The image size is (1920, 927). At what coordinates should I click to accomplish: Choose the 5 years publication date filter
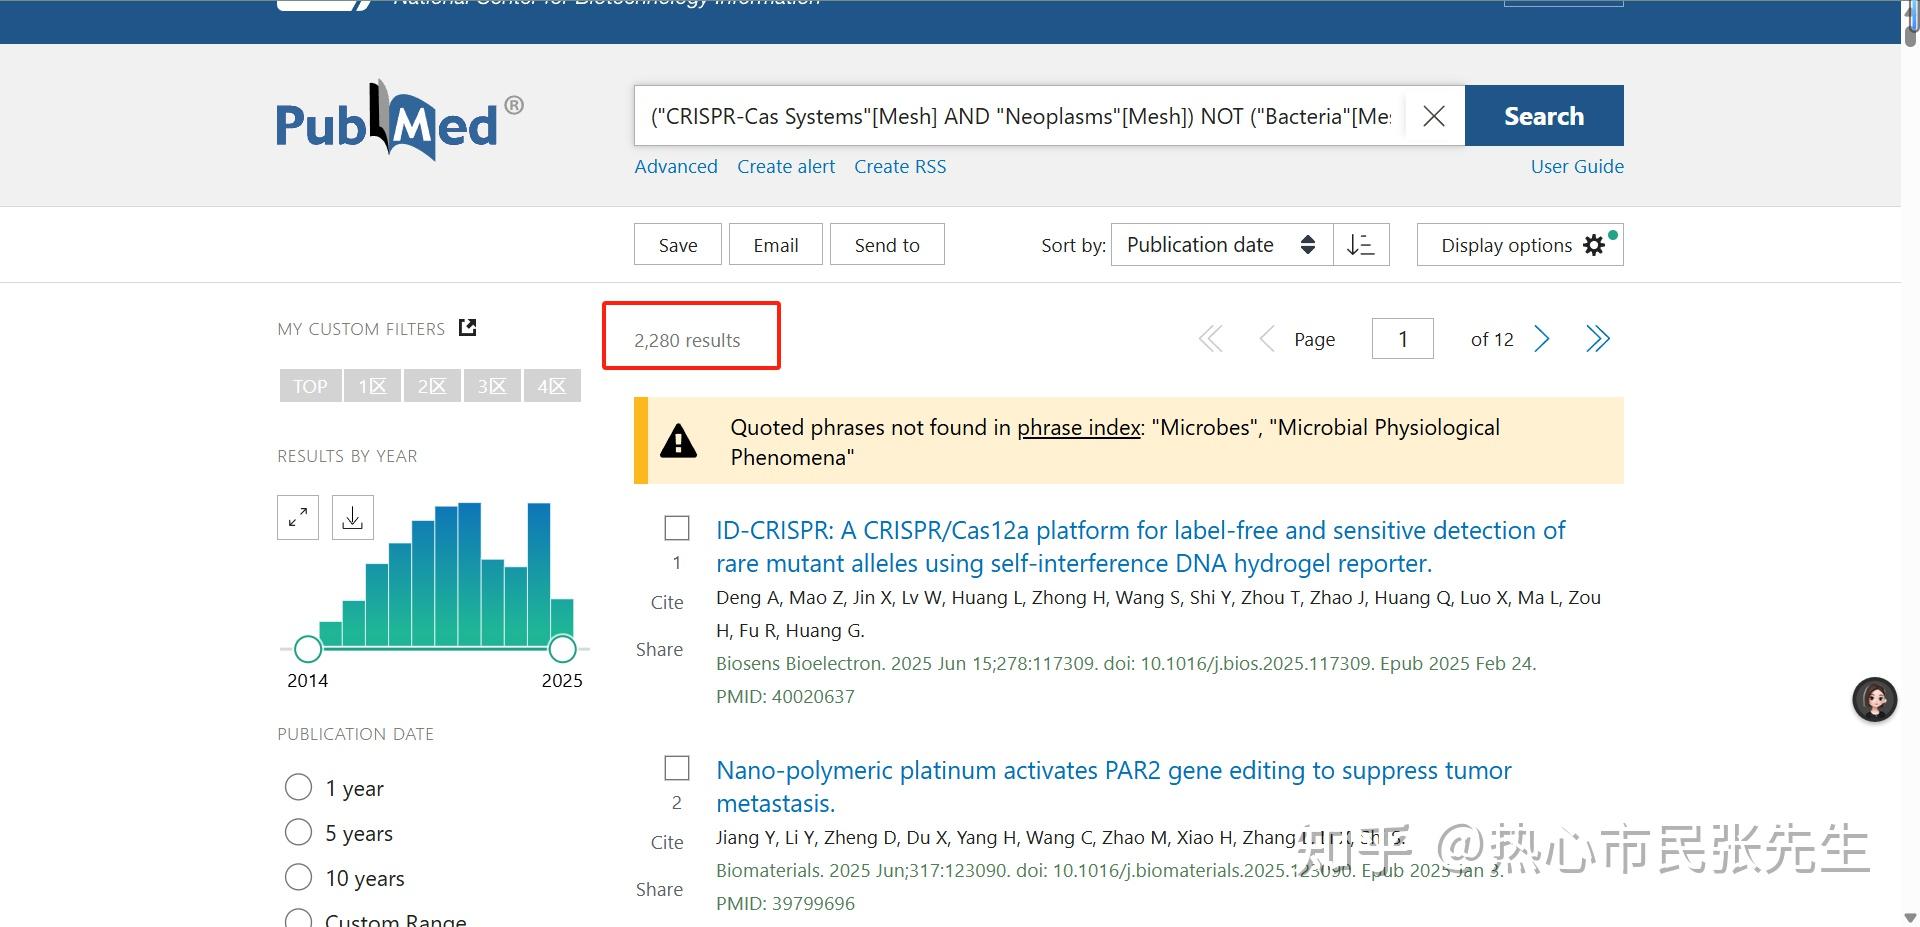click(298, 832)
